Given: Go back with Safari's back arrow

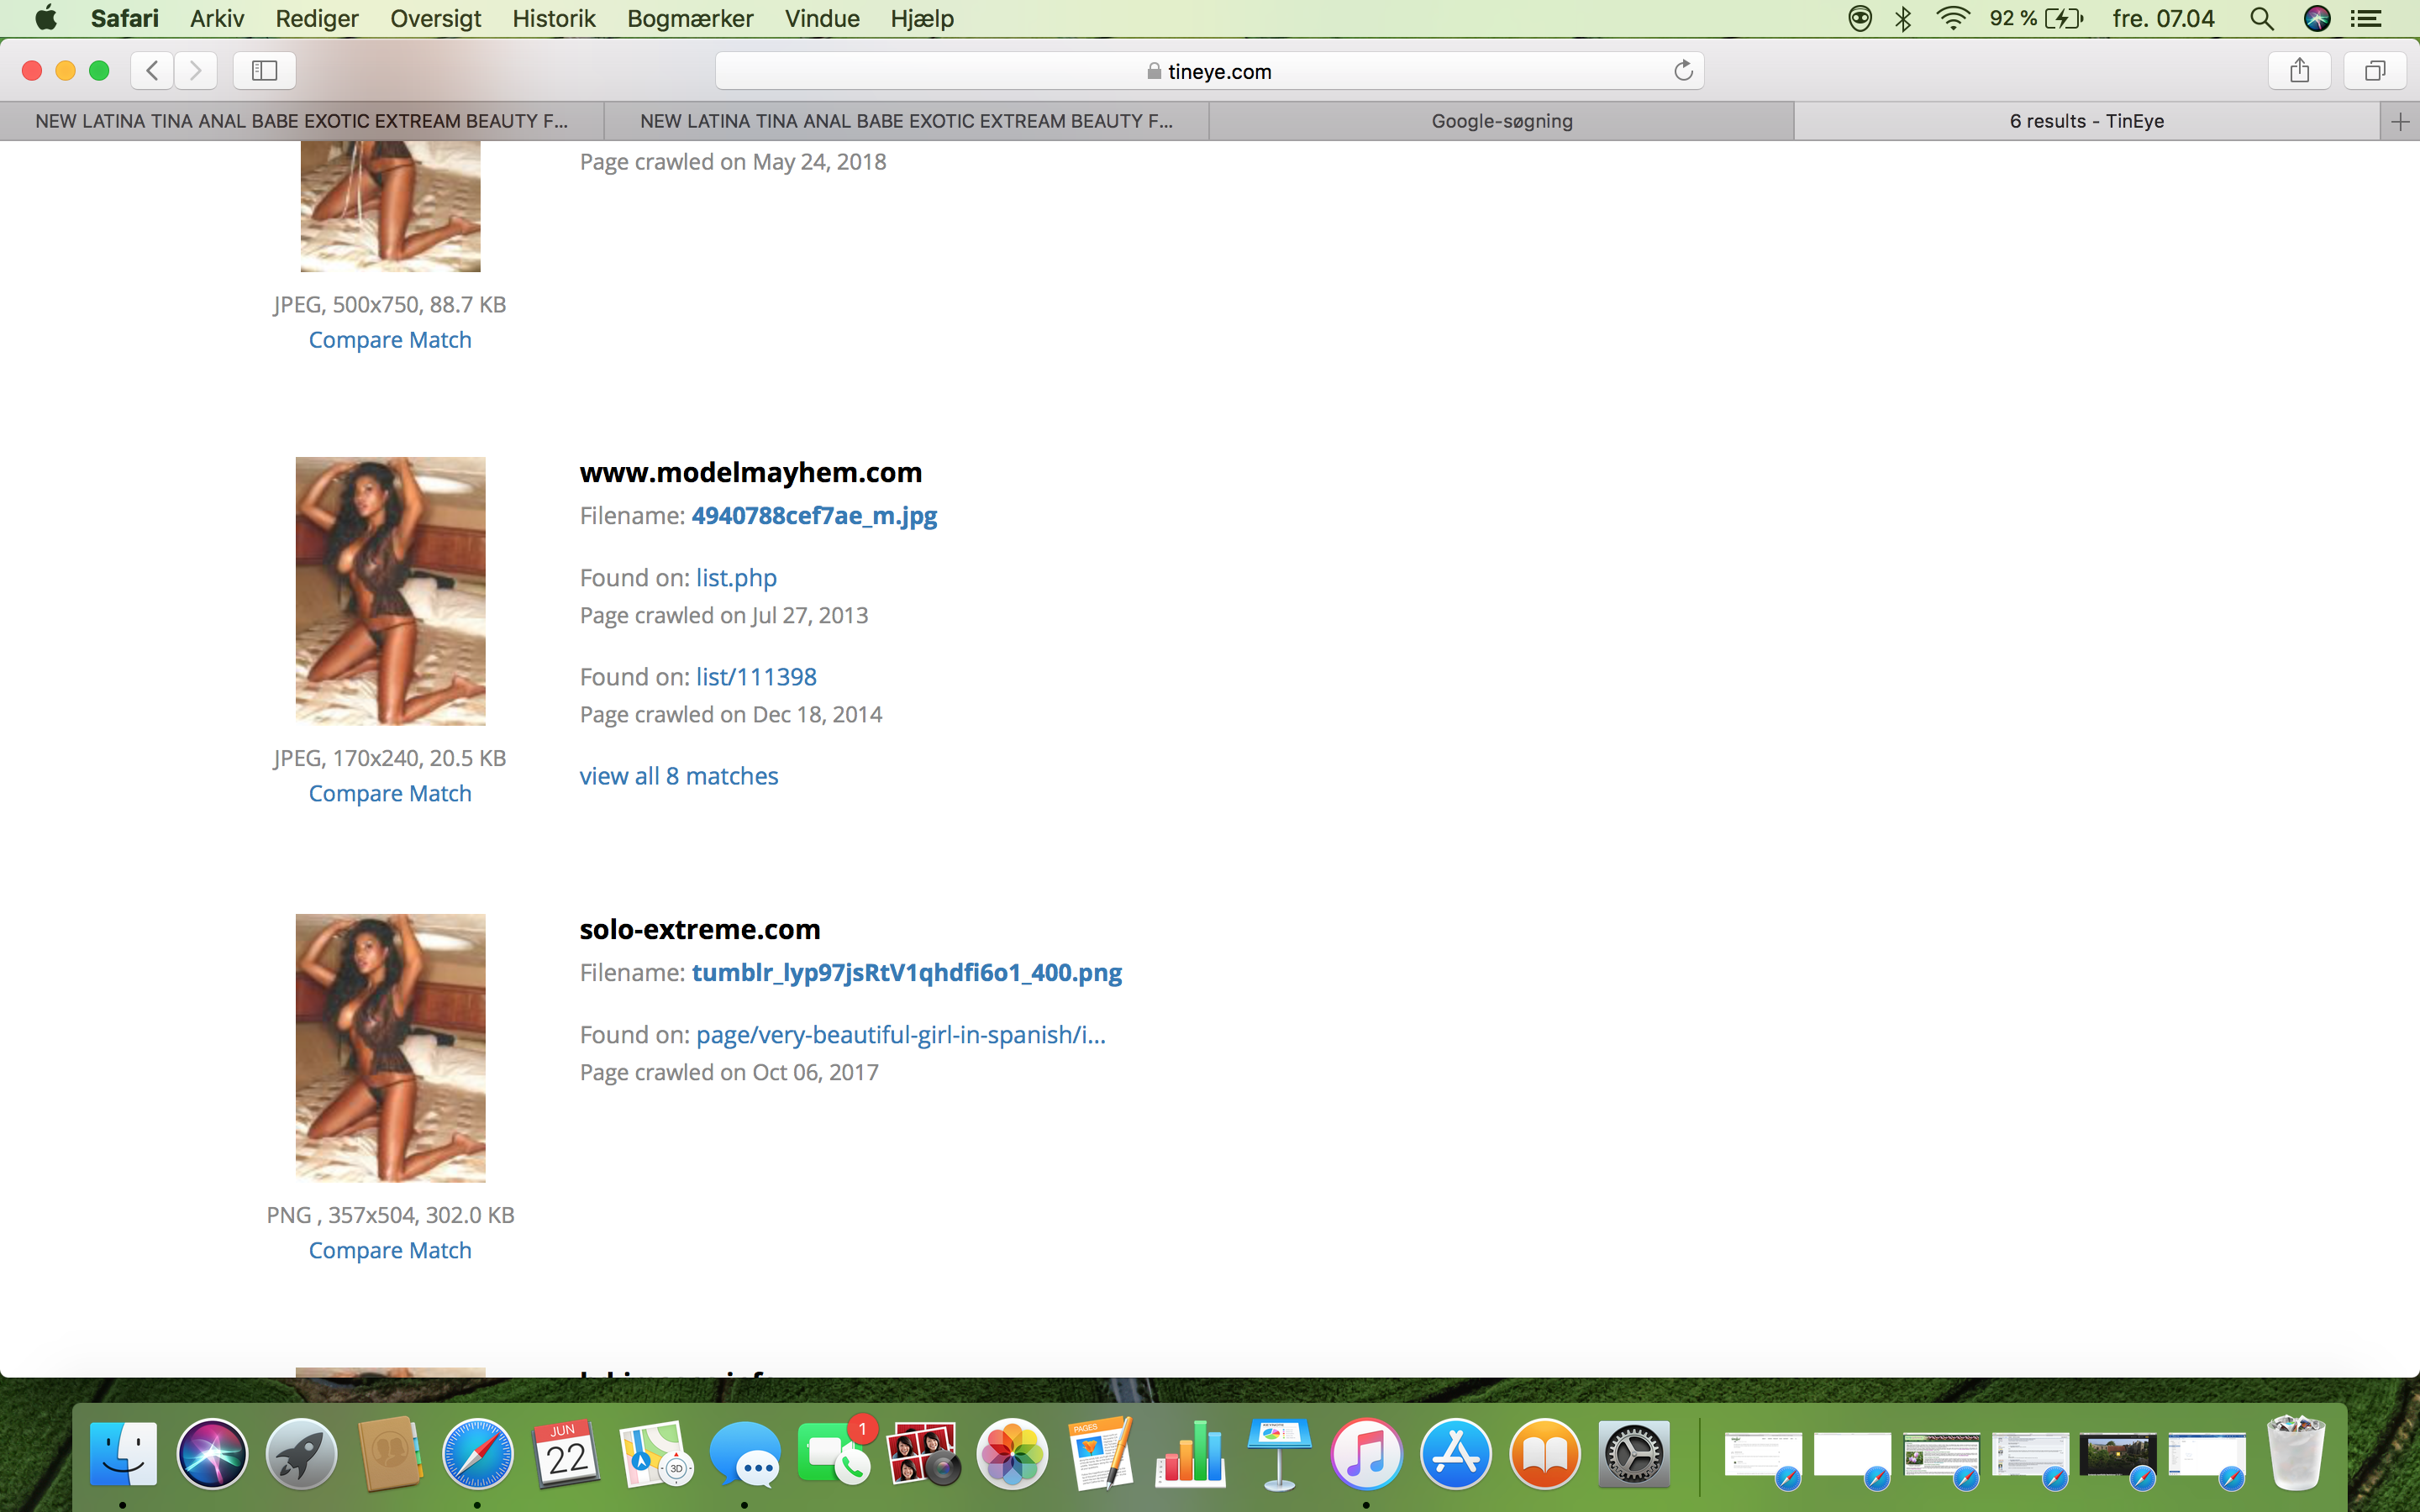Looking at the screenshot, I should click(152, 70).
